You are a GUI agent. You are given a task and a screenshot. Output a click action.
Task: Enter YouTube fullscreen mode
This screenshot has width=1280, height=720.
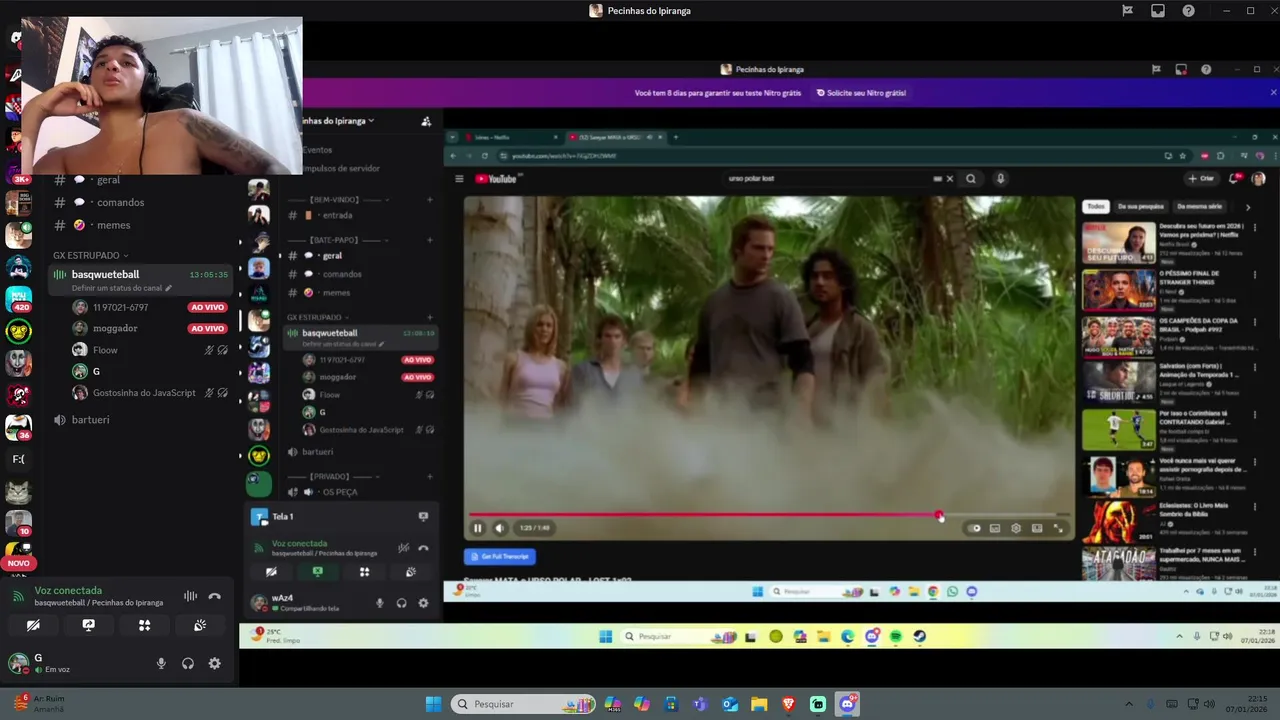(1058, 528)
